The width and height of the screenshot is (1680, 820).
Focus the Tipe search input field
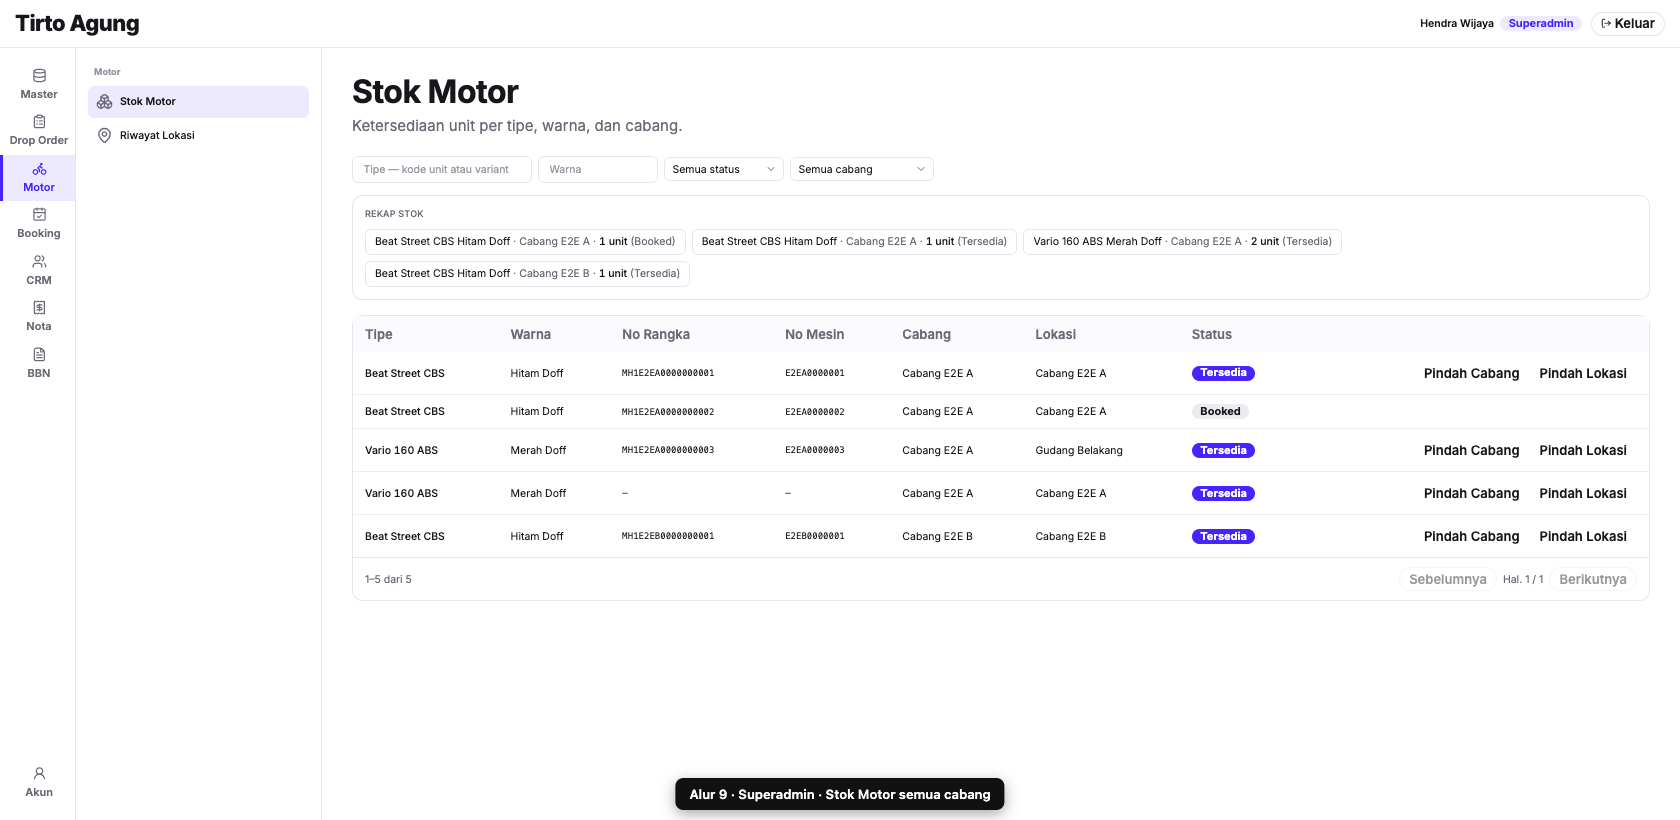(442, 170)
